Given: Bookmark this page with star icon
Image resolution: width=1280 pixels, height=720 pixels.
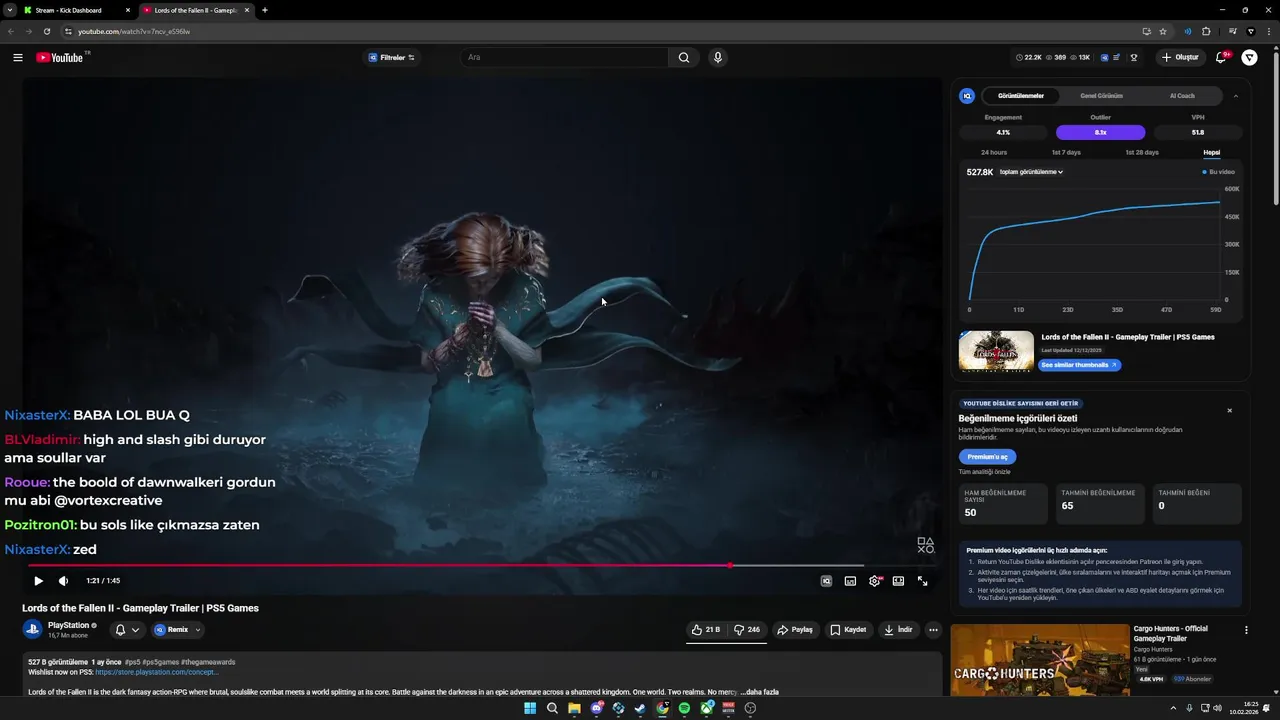Looking at the screenshot, I should tap(1163, 31).
